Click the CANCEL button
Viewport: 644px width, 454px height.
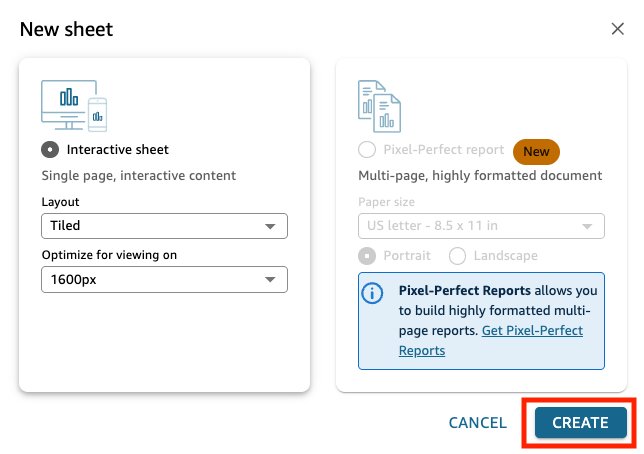(477, 423)
